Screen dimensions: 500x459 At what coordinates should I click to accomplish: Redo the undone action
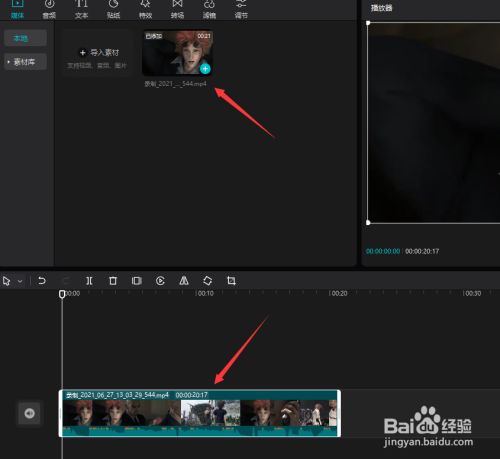66,280
